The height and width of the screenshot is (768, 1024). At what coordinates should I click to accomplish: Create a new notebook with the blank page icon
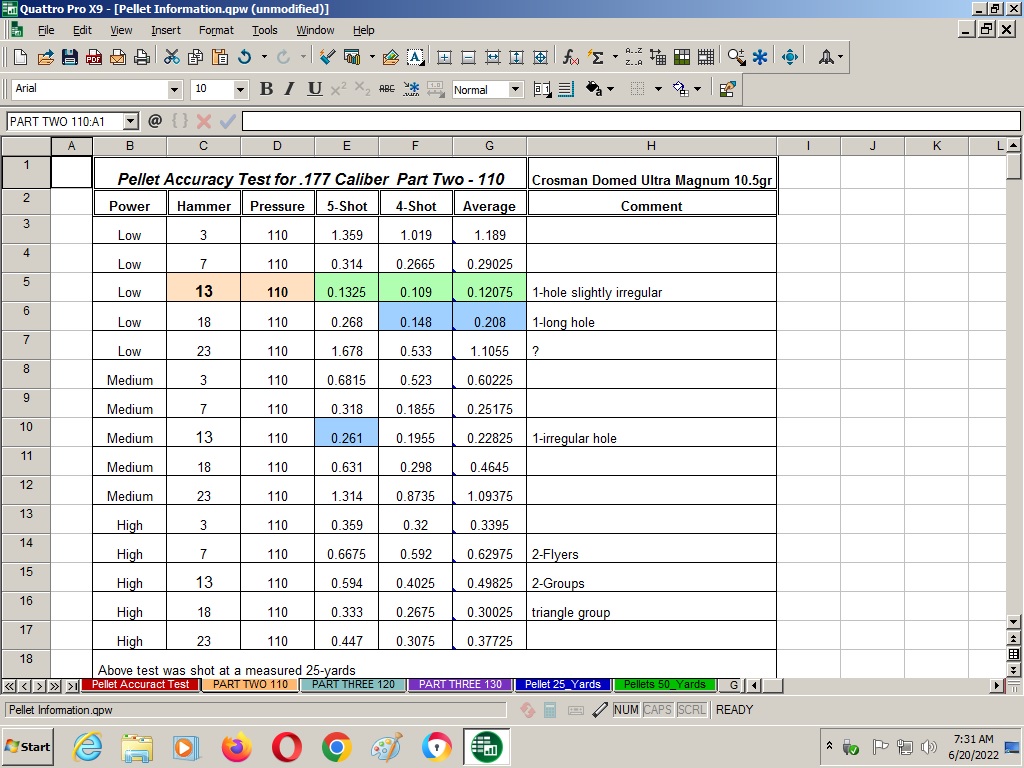coord(20,57)
